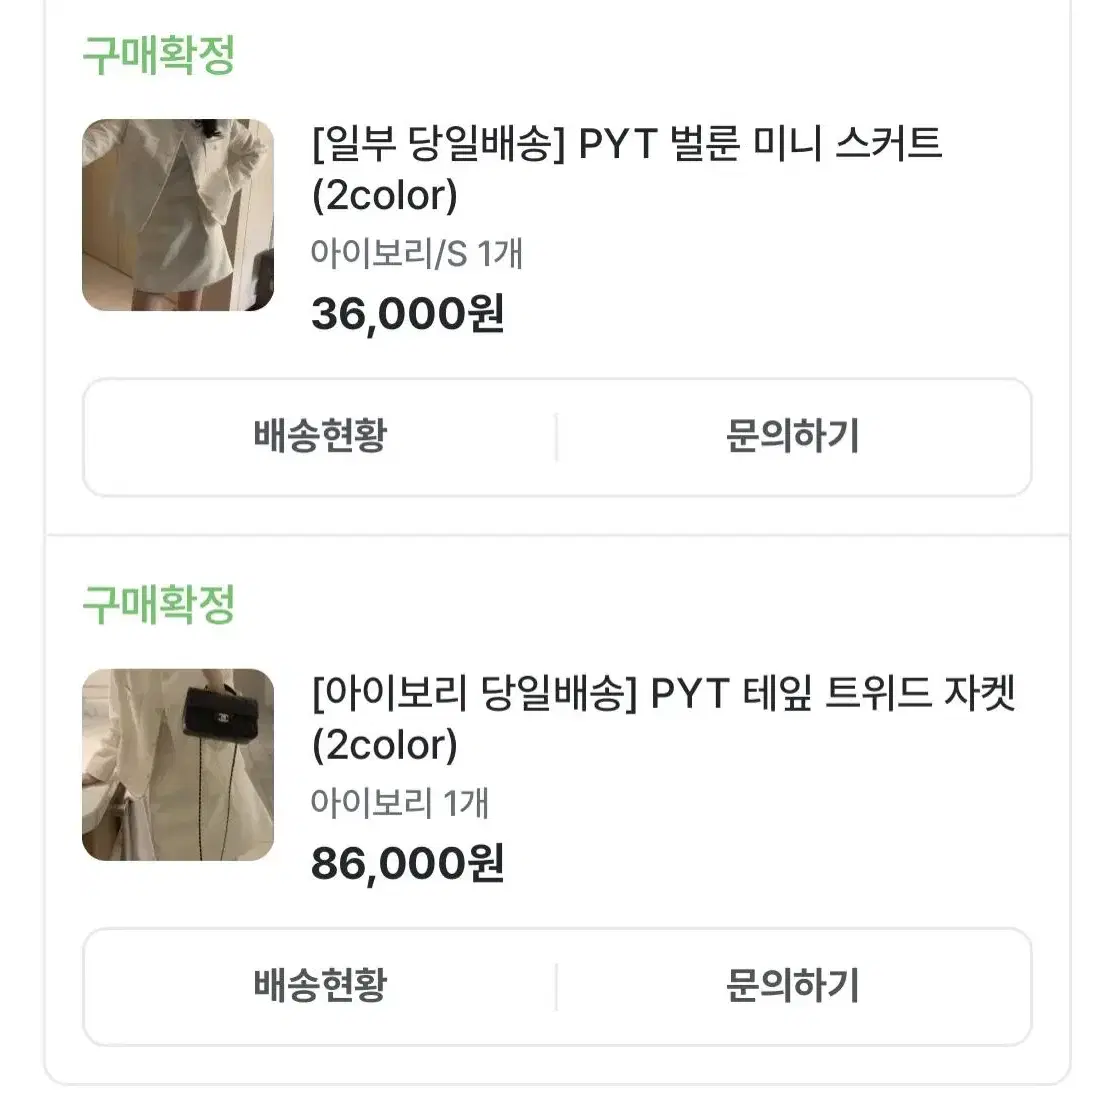Tap 문의하기 for the mini skirt order
Viewport: 1116px width, 1116px height.
click(x=793, y=436)
